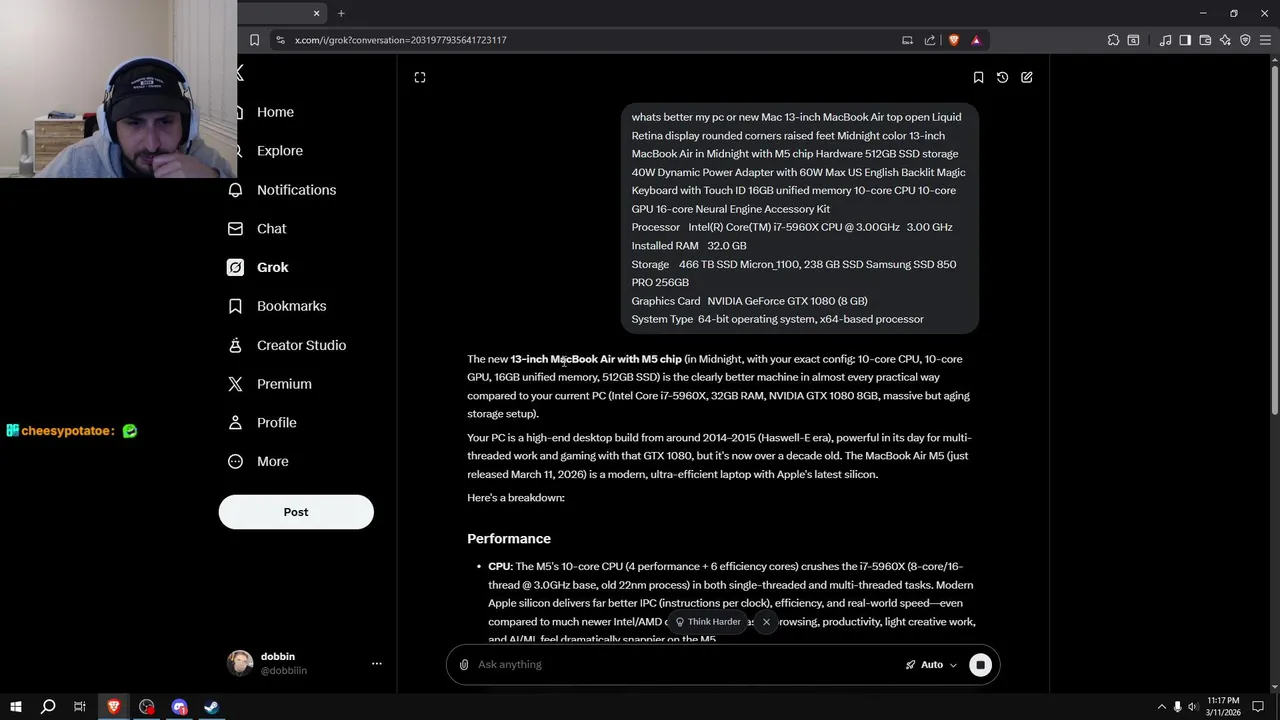Dismiss the Think Harder suggestion
Viewport: 1280px width, 720px height.
click(766, 622)
